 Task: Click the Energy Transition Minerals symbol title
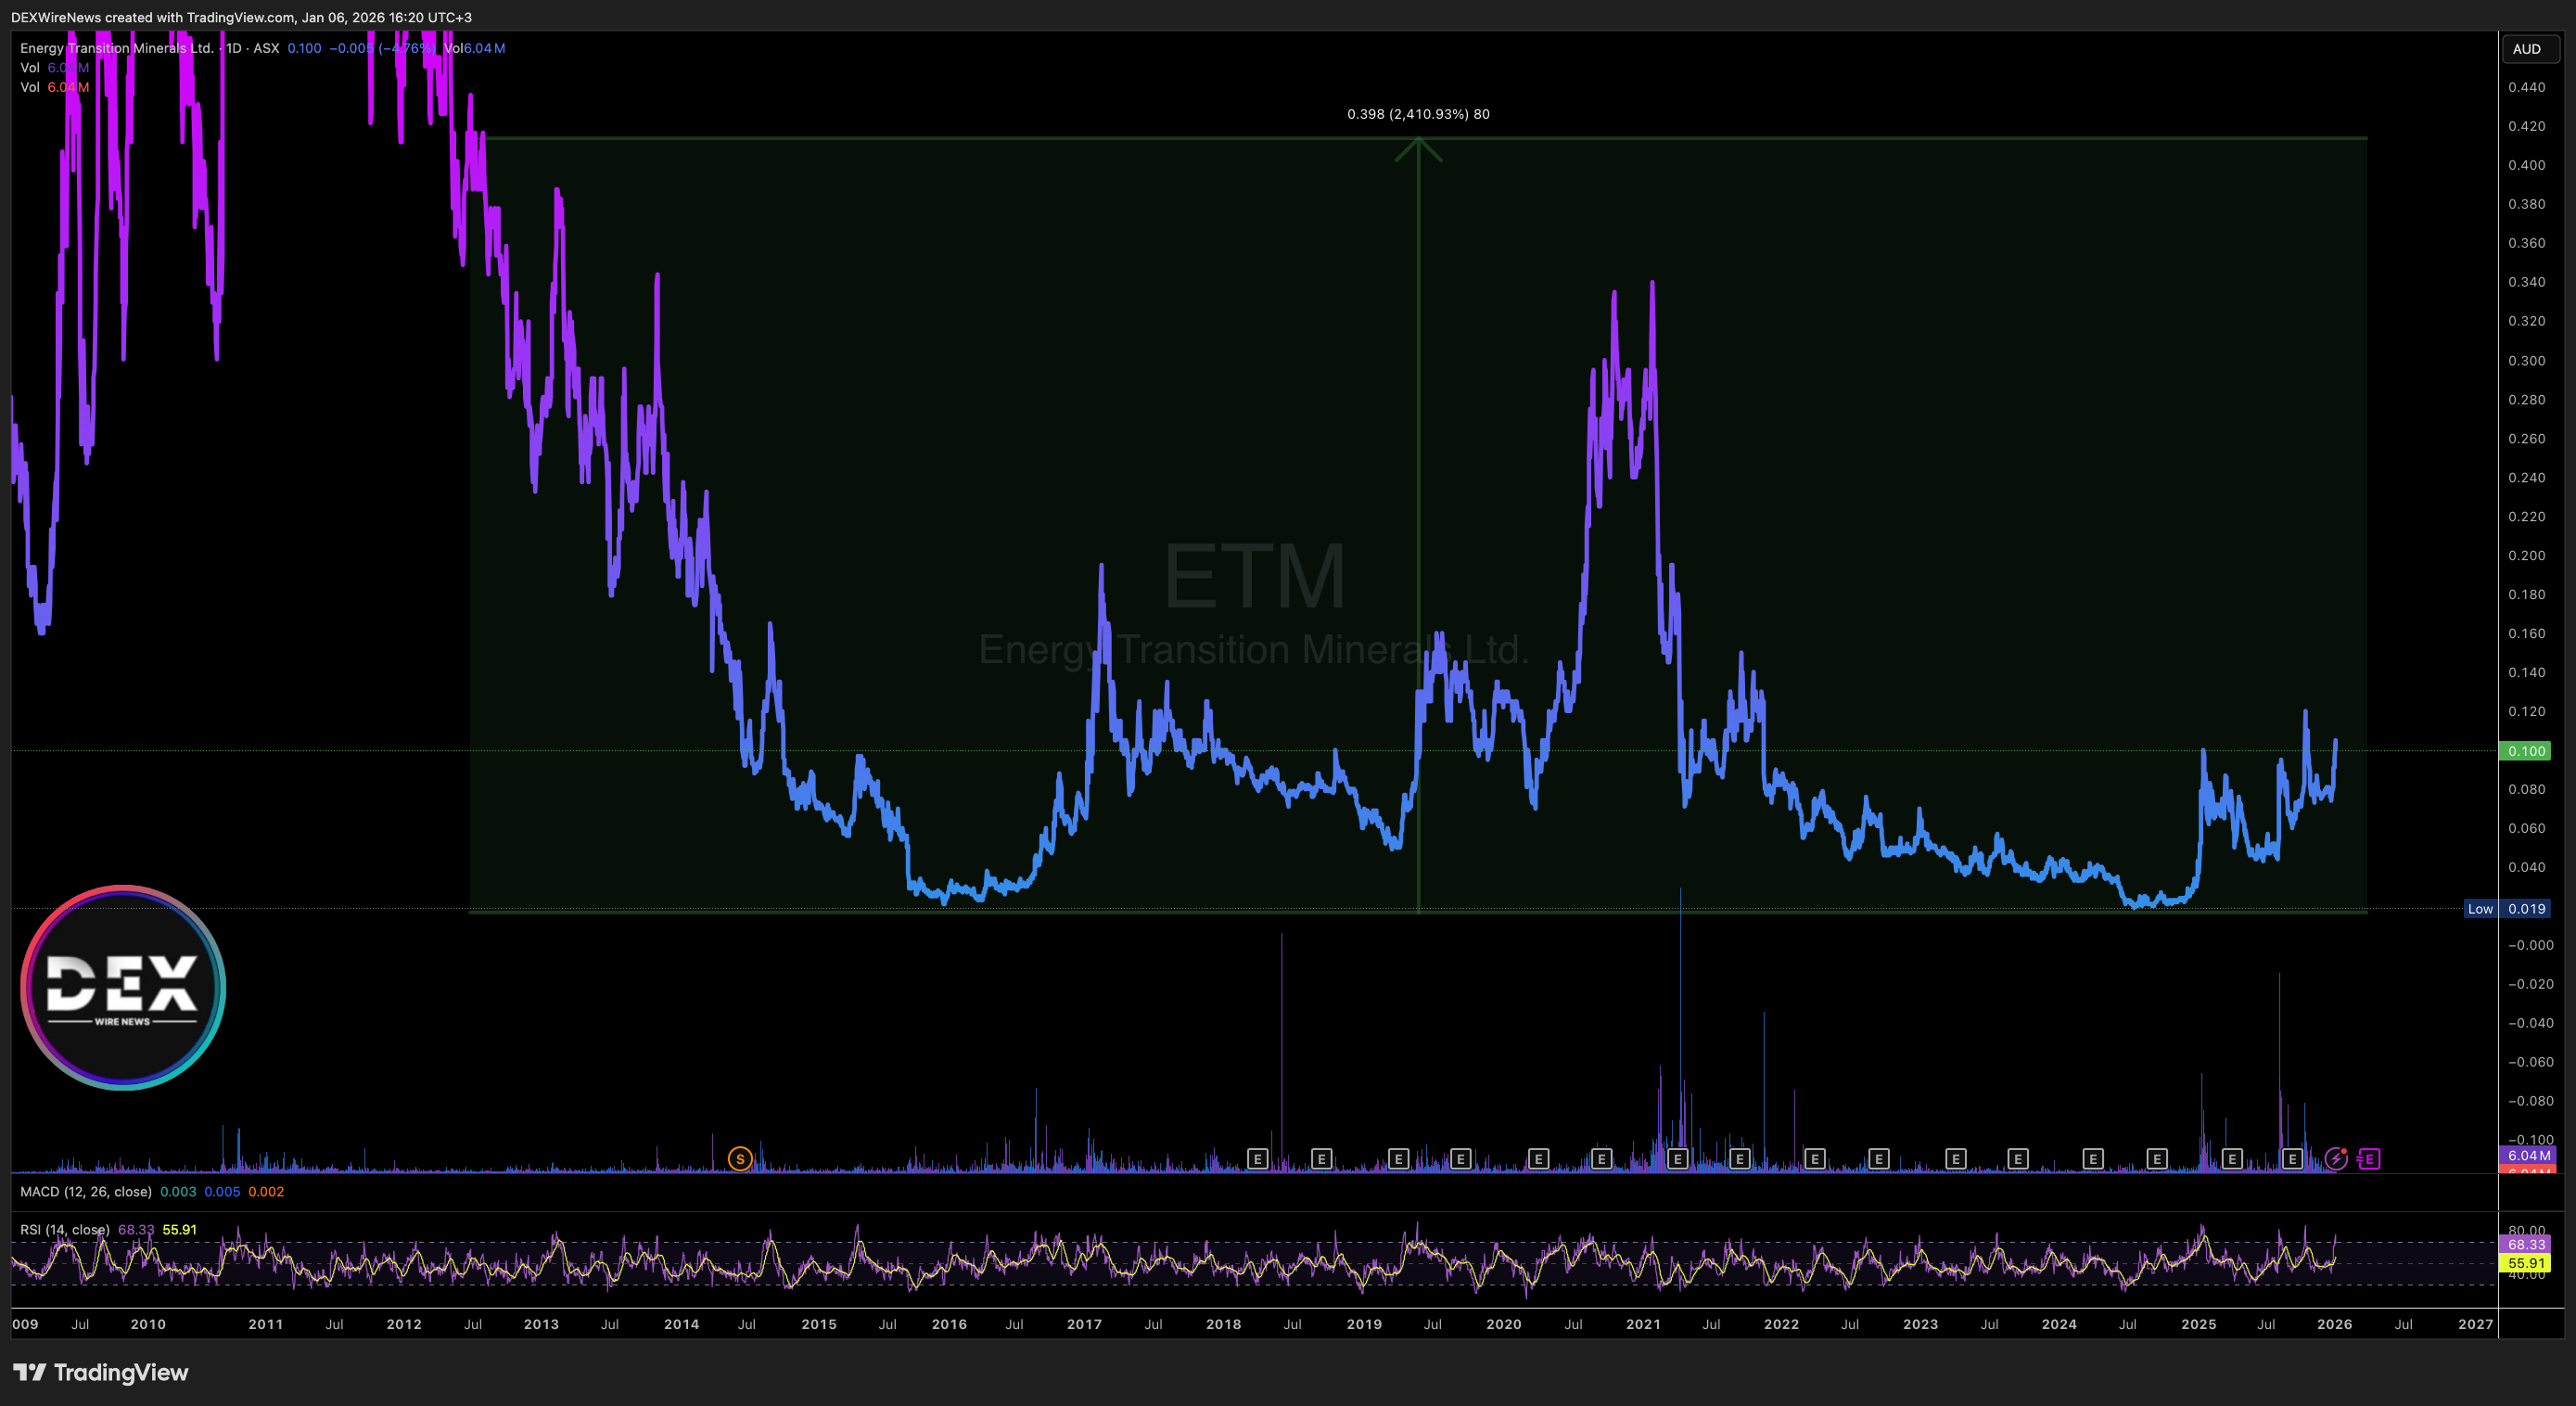coord(116,48)
